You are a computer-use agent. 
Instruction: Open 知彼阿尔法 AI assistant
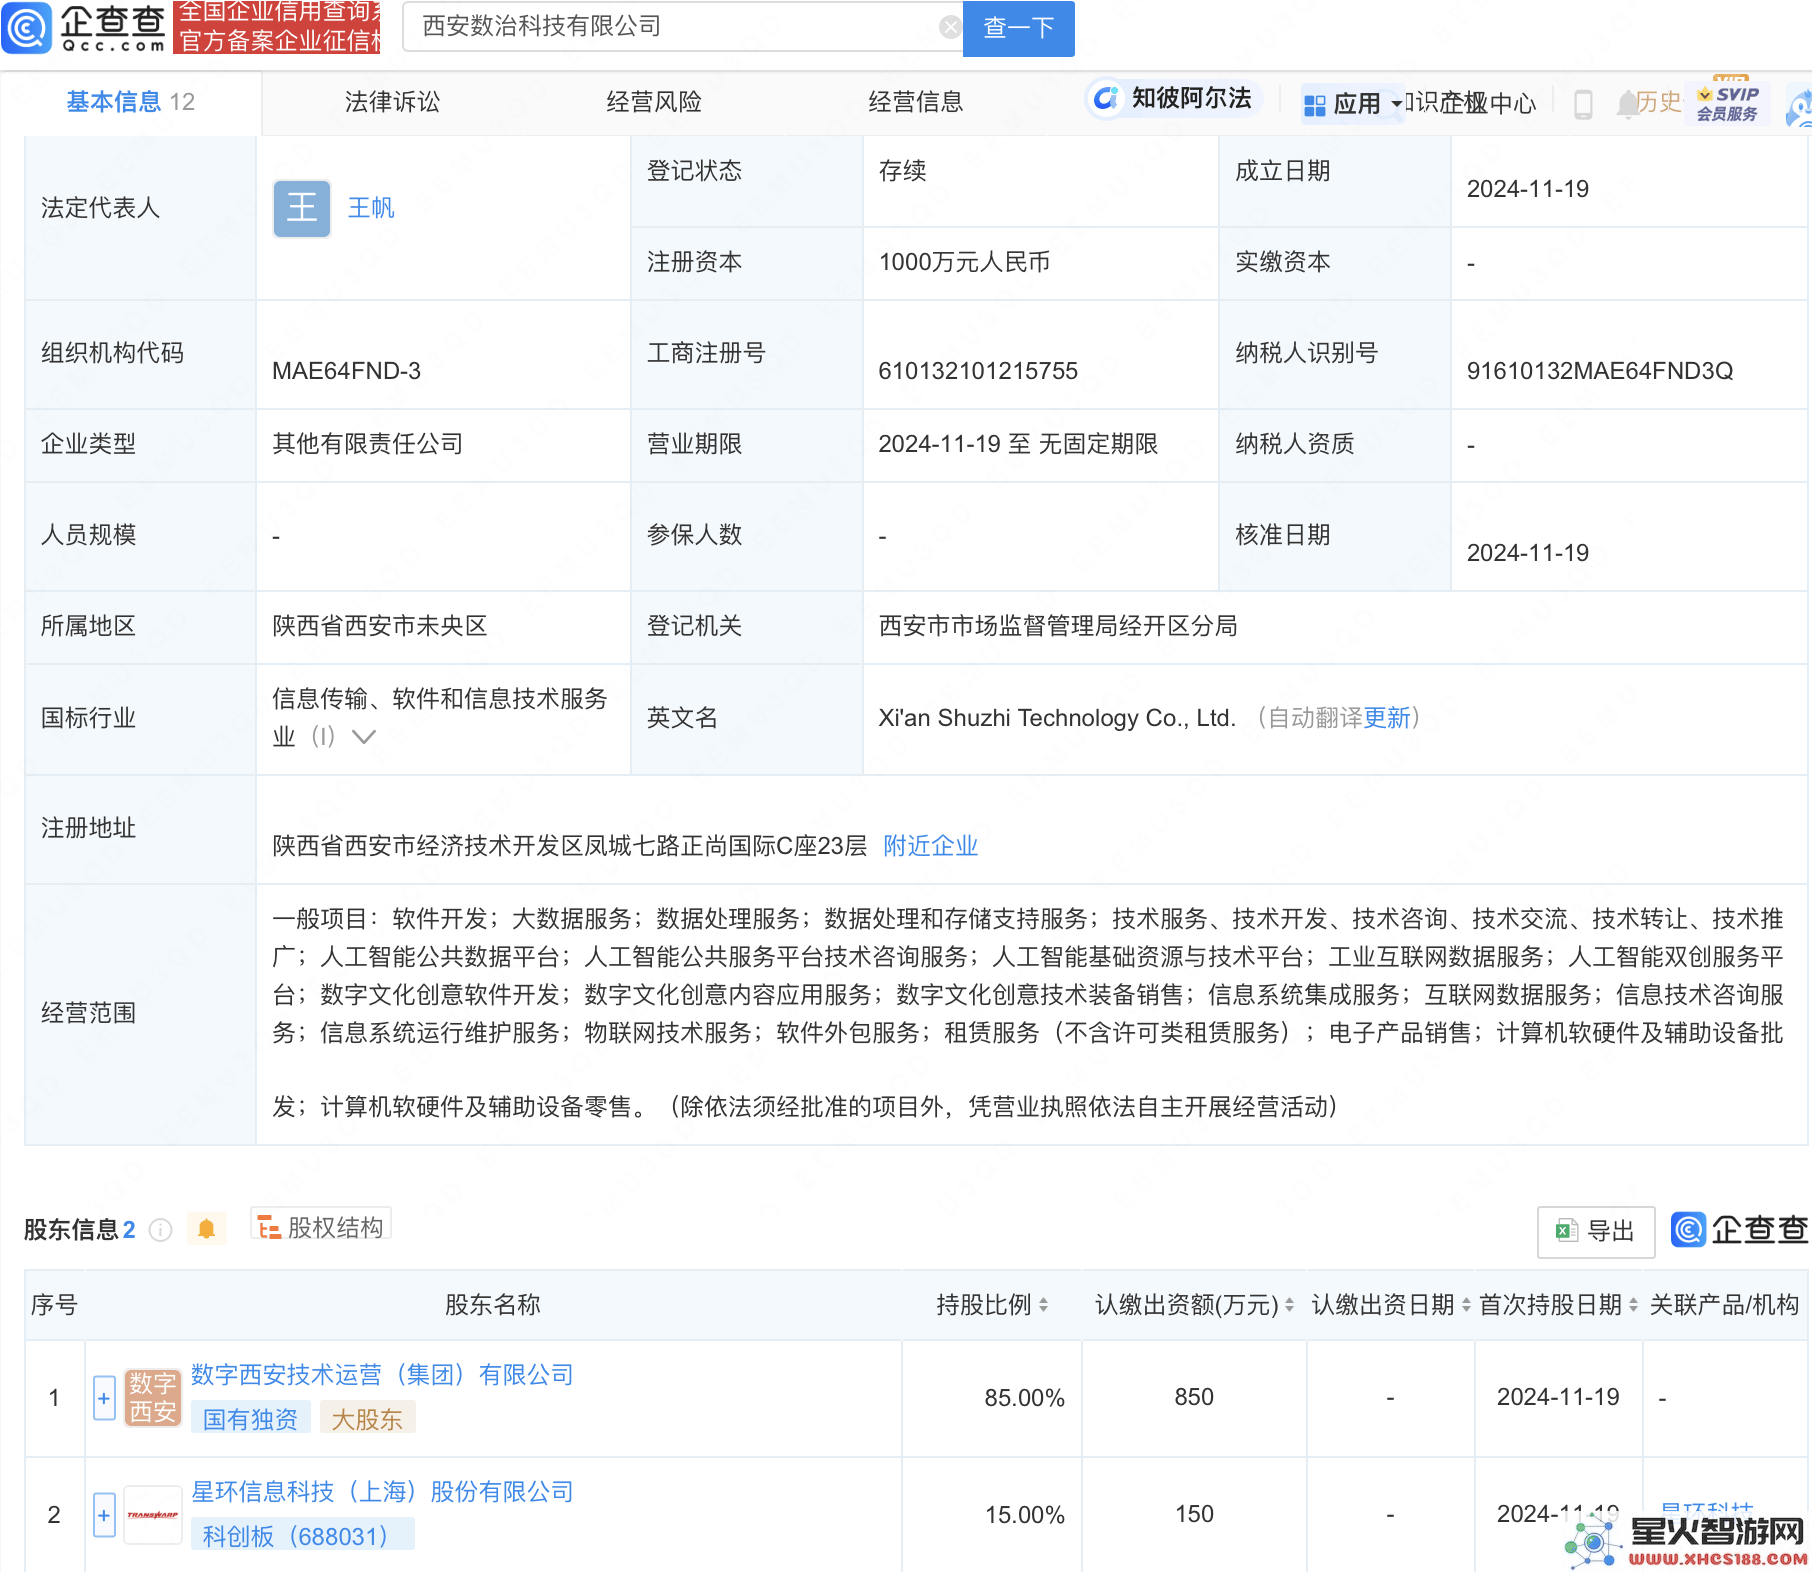(x=1172, y=98)
